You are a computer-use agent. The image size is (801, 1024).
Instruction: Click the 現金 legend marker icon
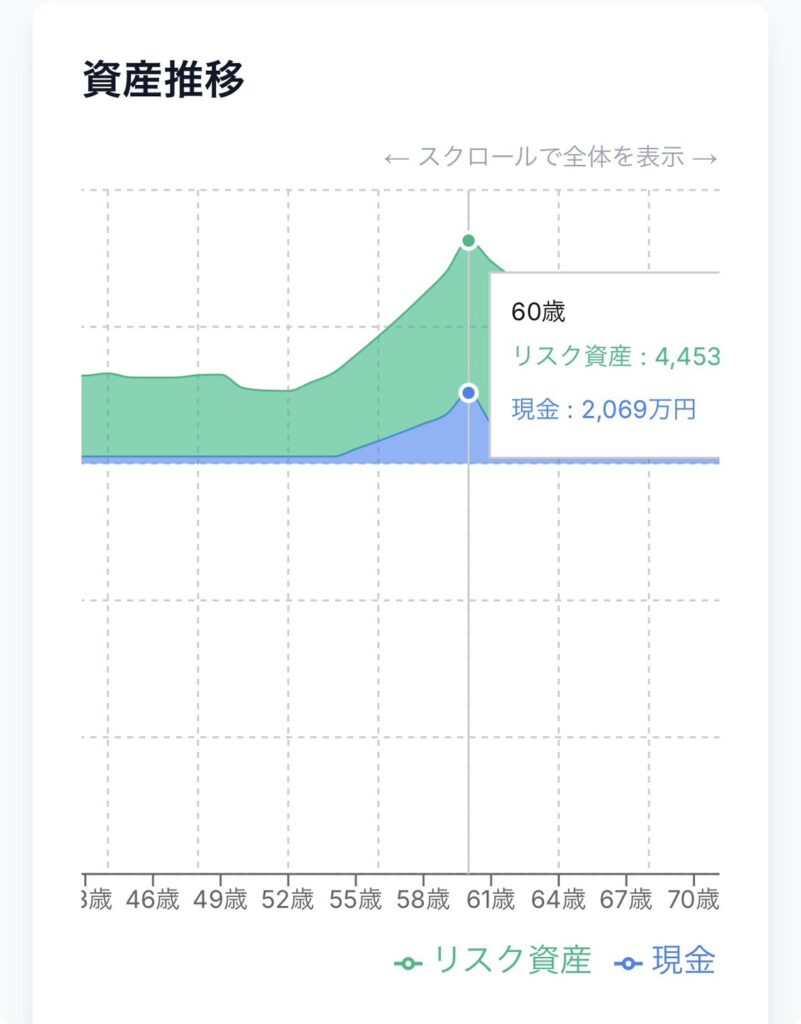pos(628,963)
